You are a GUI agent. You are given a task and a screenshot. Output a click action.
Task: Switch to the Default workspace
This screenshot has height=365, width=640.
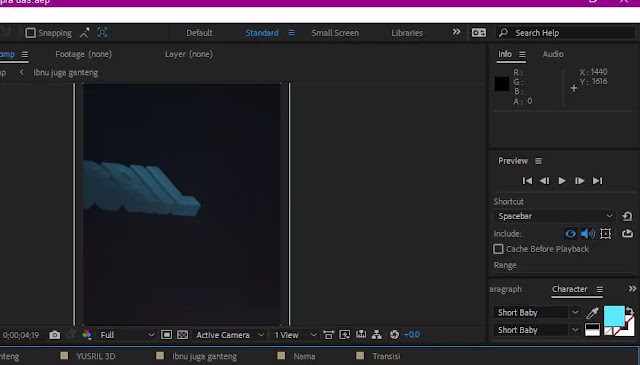tap(199, 33)
